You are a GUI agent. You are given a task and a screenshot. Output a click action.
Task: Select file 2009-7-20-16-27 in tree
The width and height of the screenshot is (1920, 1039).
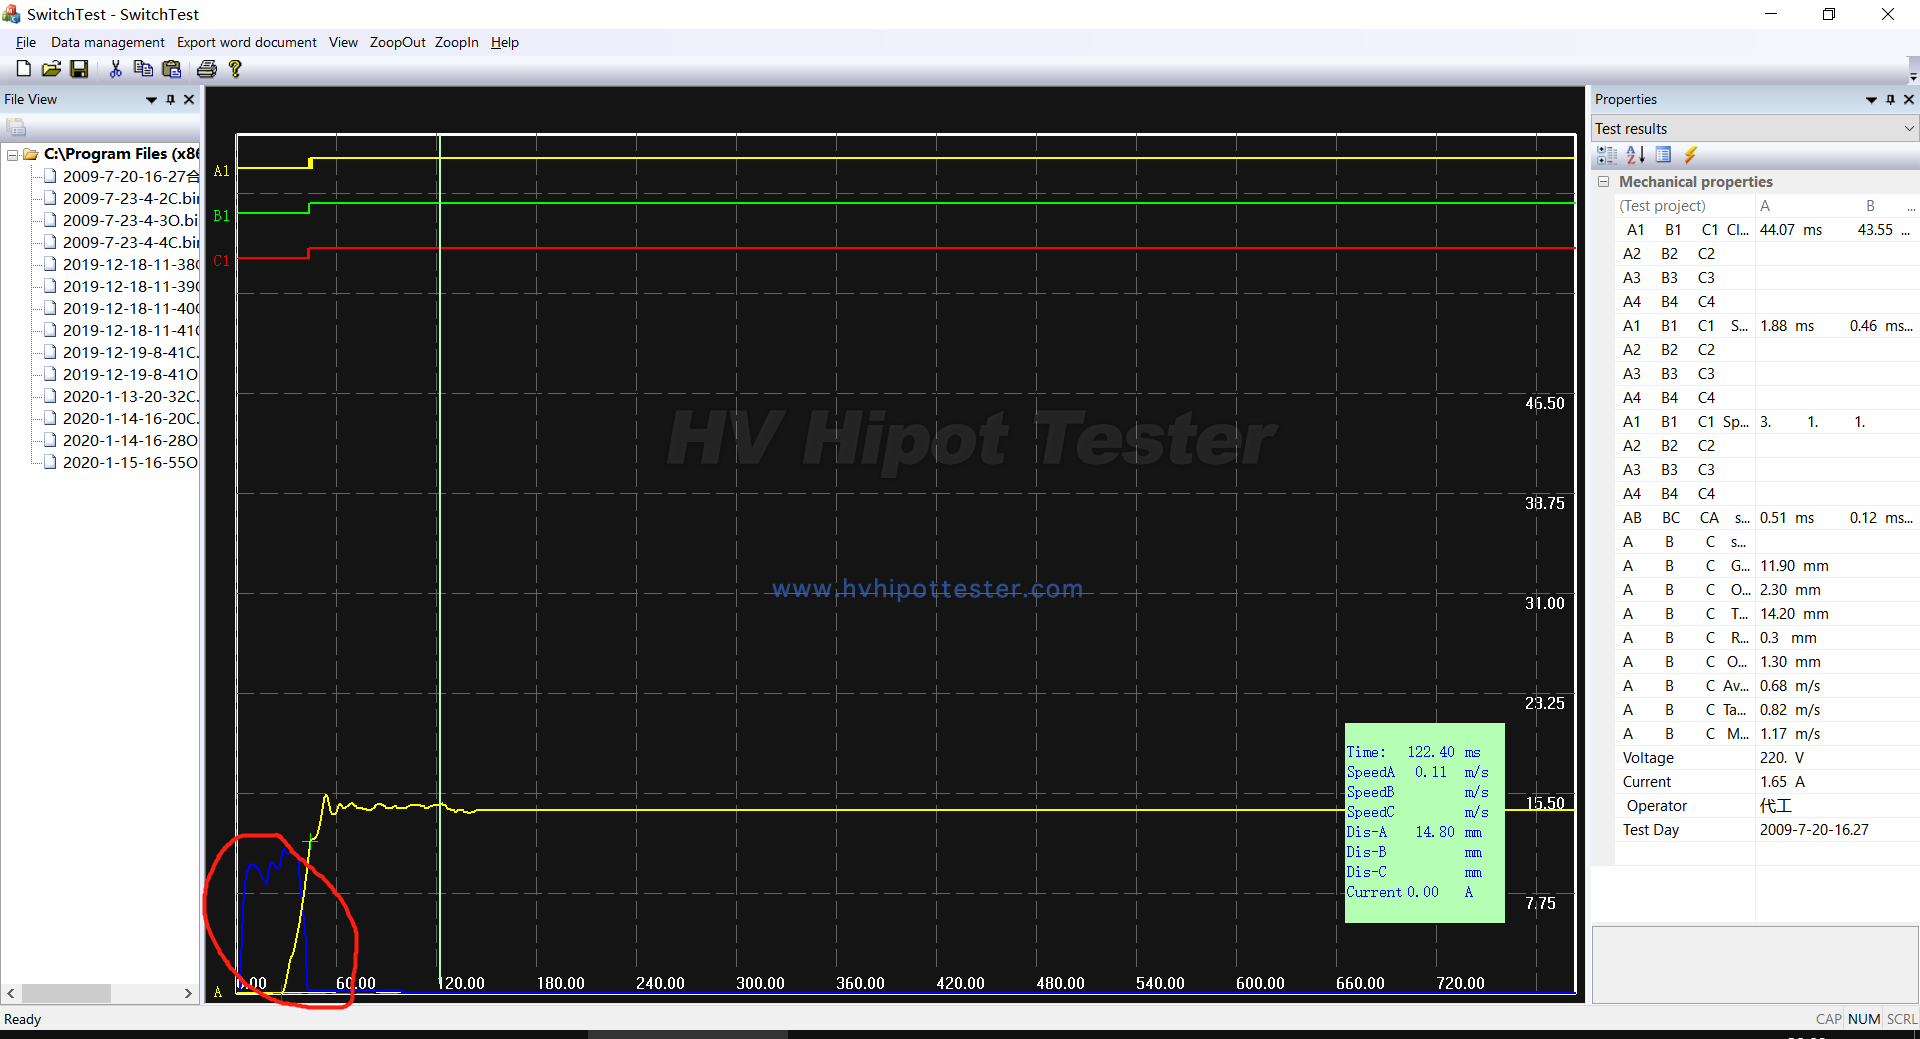tap(130, 176)
